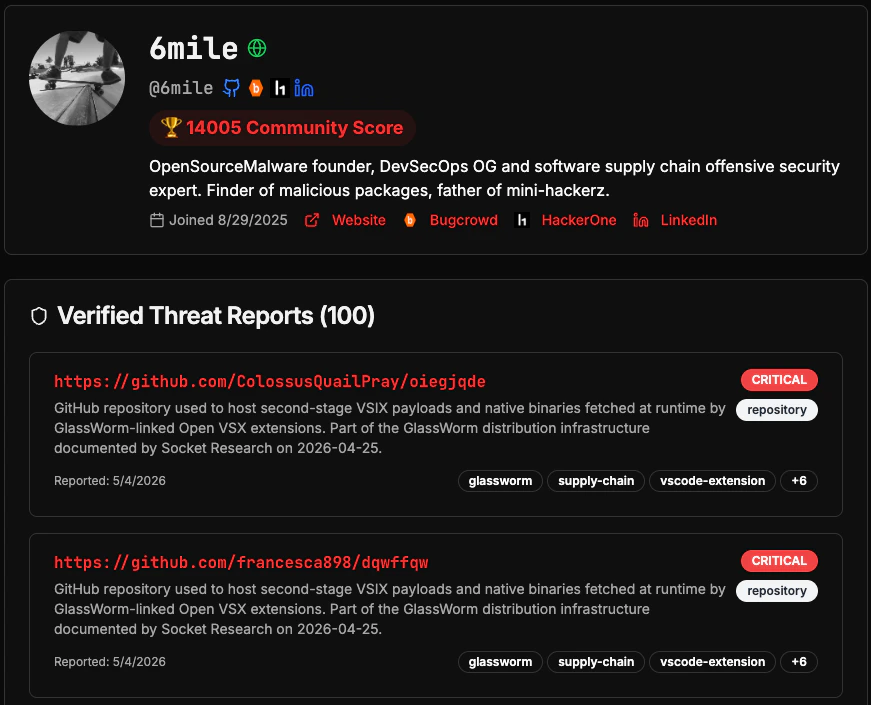Open the francesca898/dqwffqw repository report link
The width and height of the screenshot is (871, 705).
tap(241, 563)
